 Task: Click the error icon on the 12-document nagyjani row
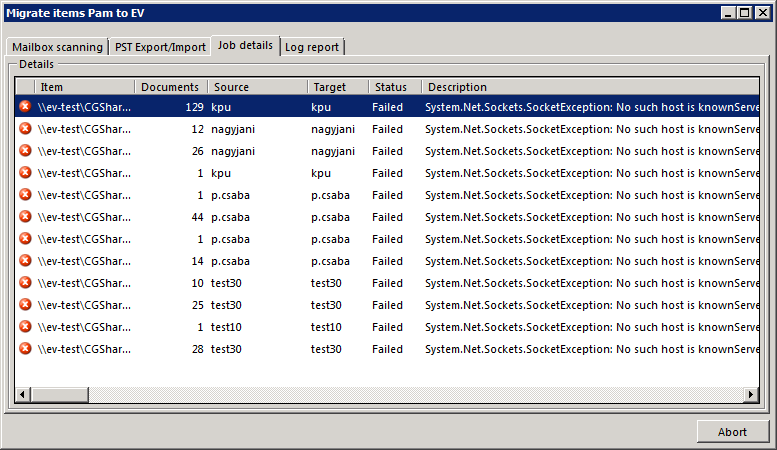[25, 128]
